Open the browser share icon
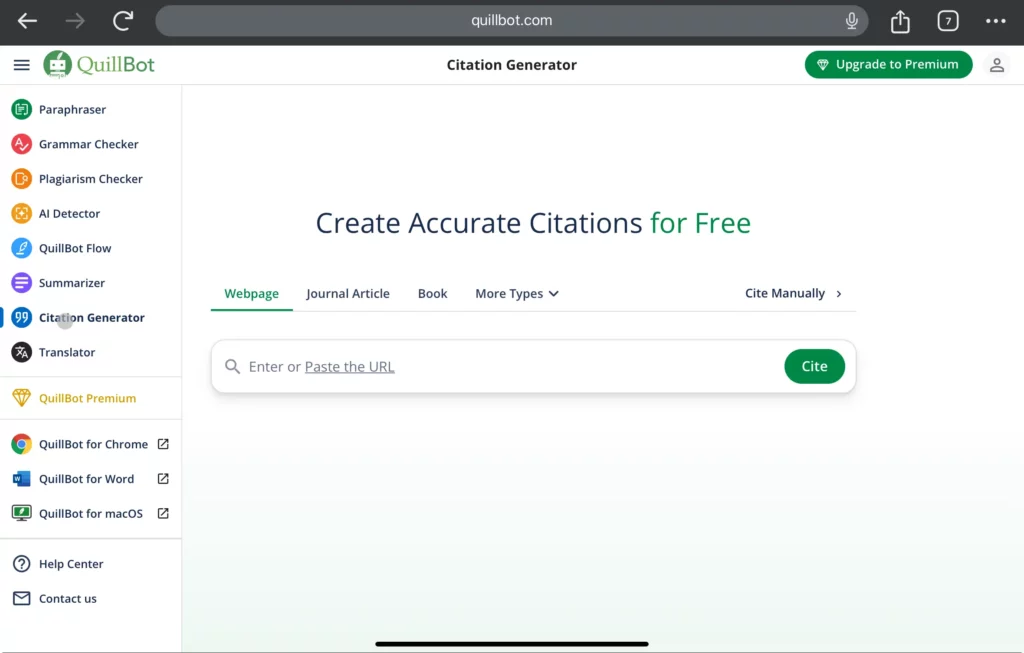Screen dimensions: 1024x653 900,21
